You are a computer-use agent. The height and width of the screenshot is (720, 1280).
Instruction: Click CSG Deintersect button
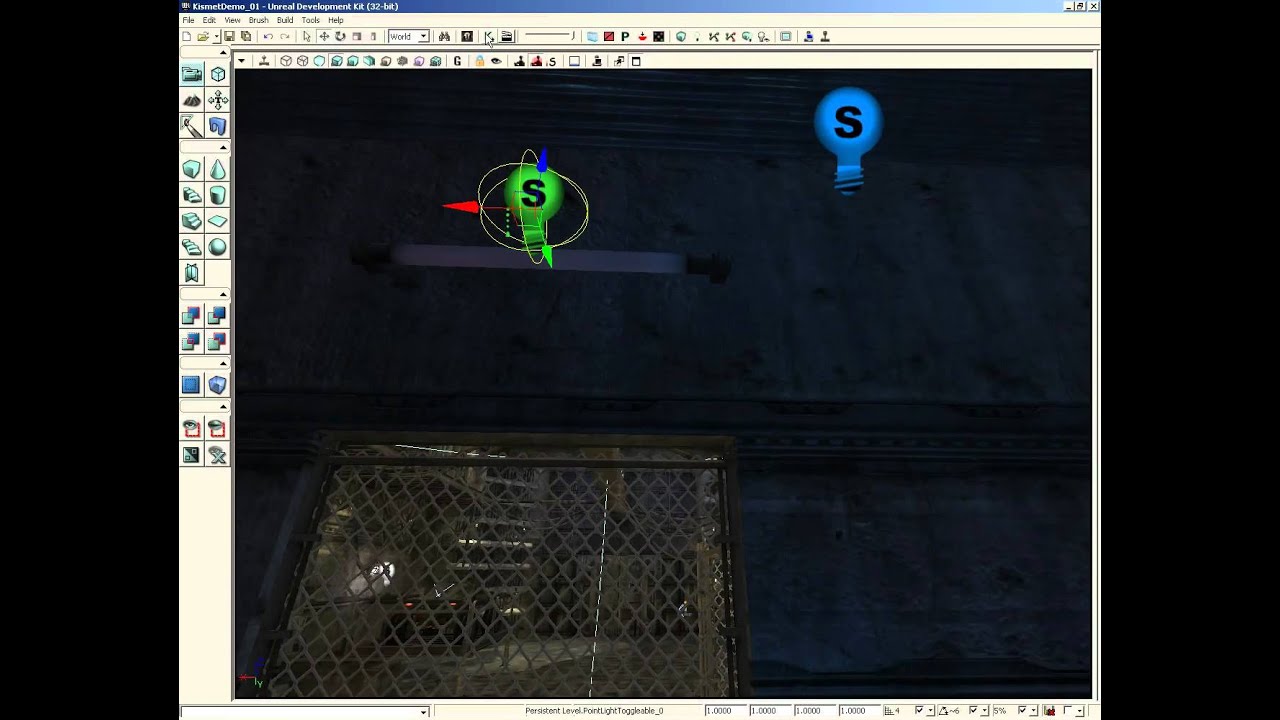(217, 342)
